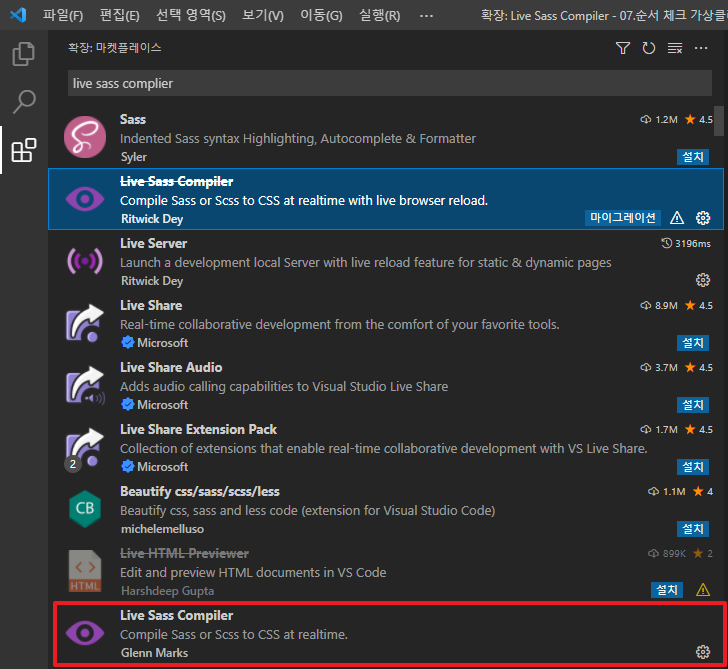Select Glenn Marks publisher name

click(154, 653)
